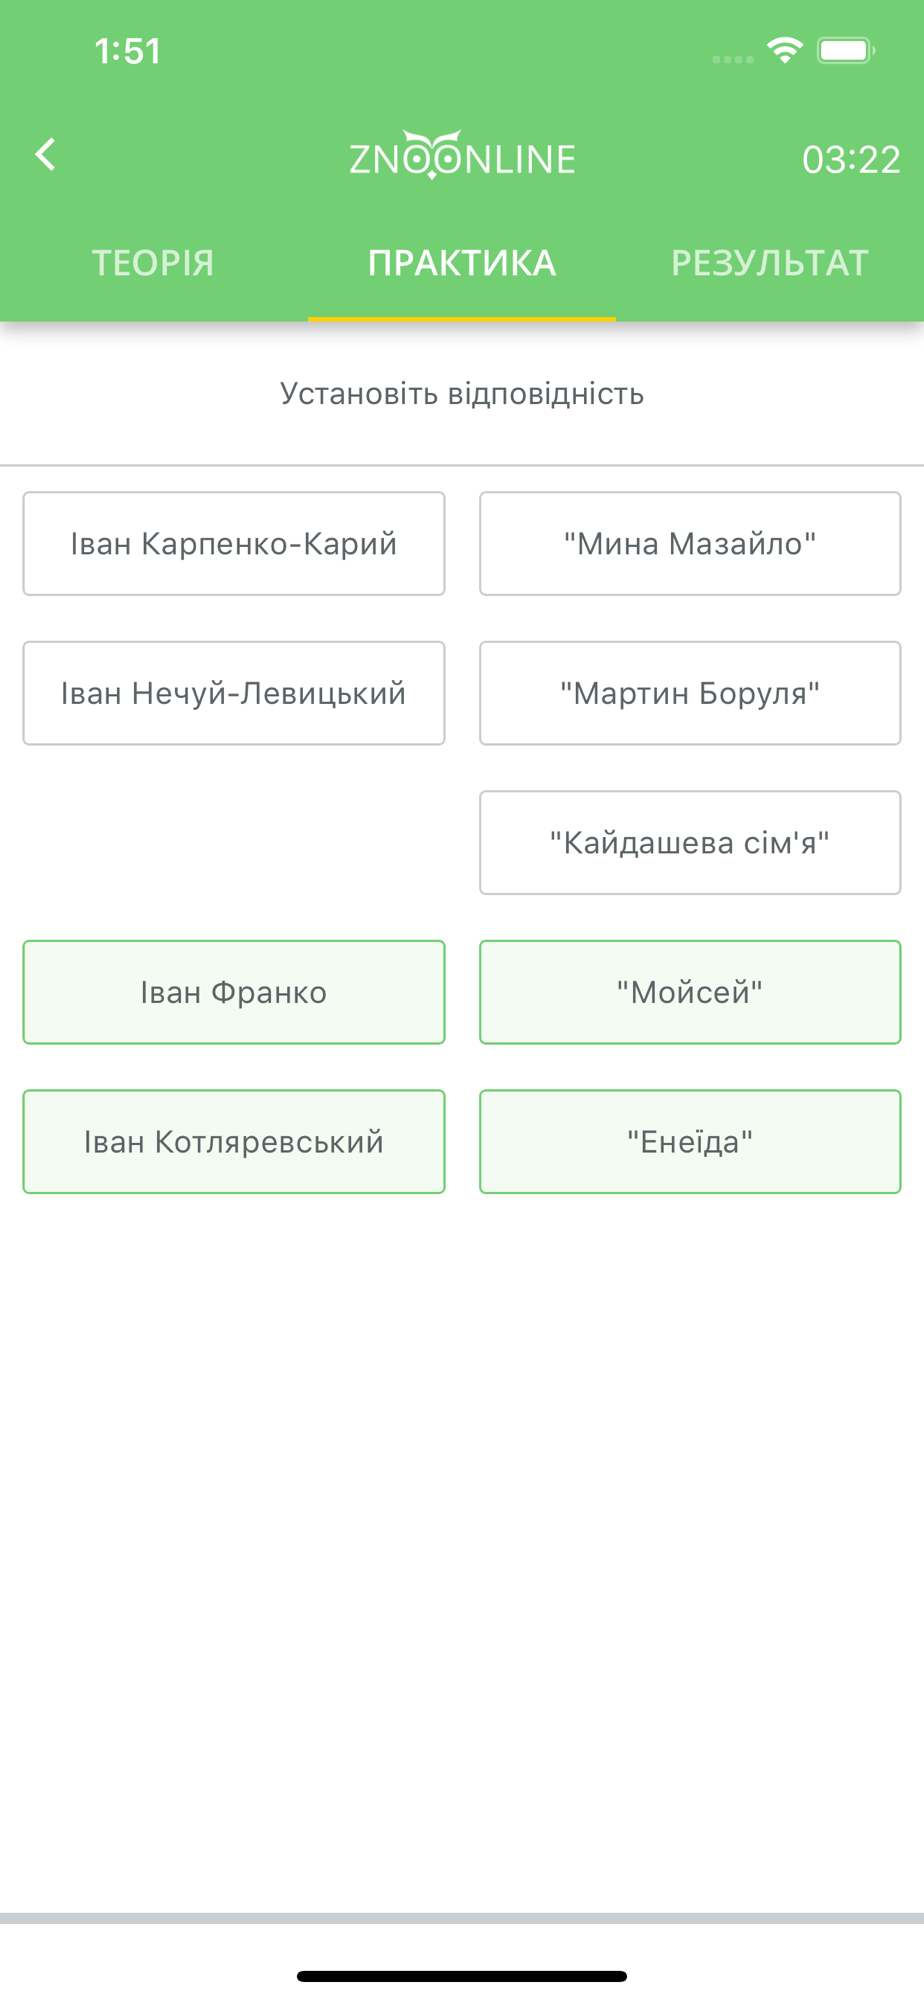
Task: Tap the matched Іван Франко card
Action: click(234, 992)
